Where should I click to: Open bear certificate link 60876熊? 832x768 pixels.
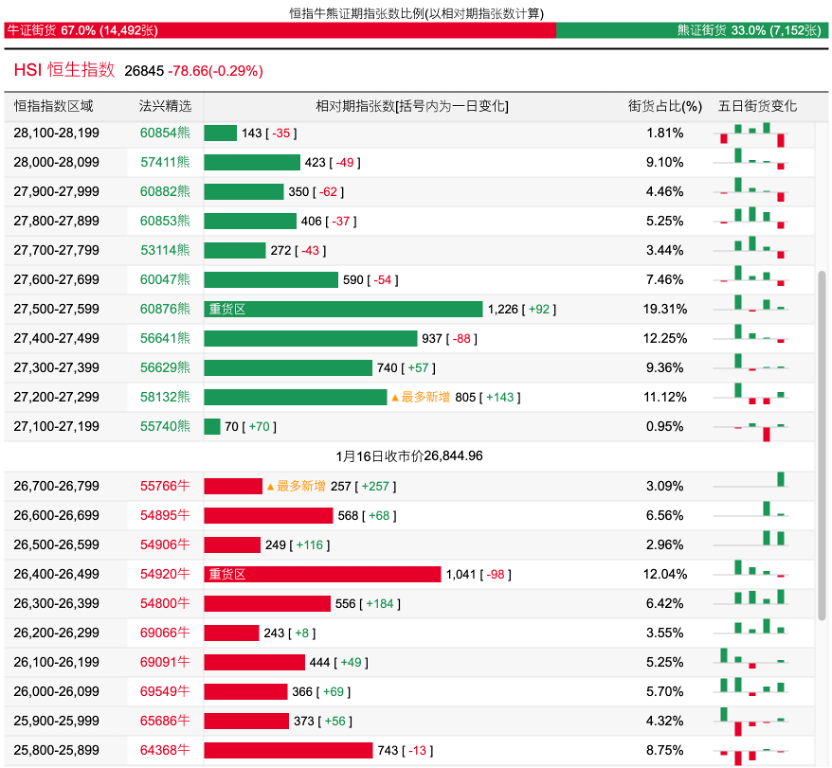click(x=165, y=309)
